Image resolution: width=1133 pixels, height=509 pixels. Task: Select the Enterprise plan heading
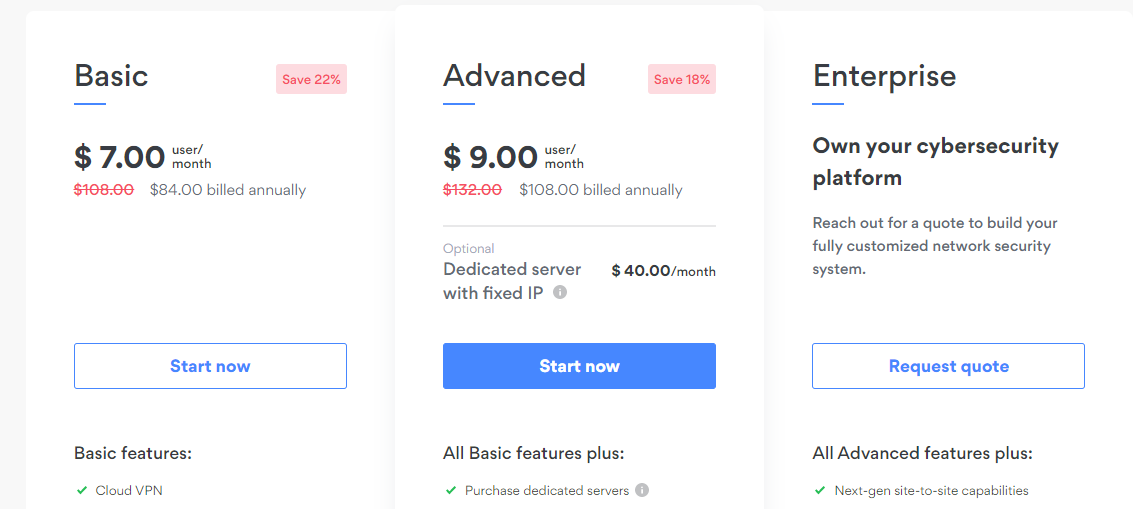click(x=884, y=76)
